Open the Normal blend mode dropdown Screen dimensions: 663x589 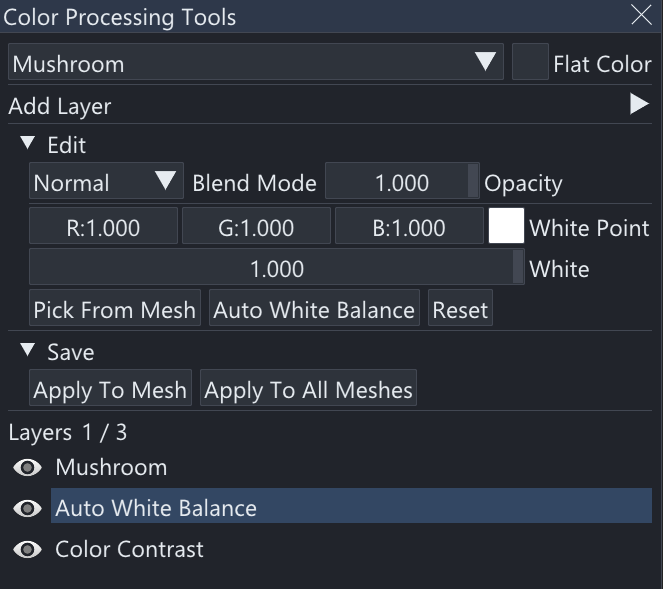pos(106,183)
